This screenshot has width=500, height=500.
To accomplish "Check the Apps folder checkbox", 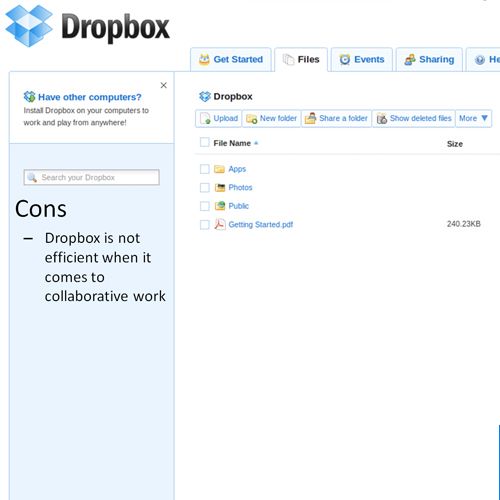I will coord(204,169).
